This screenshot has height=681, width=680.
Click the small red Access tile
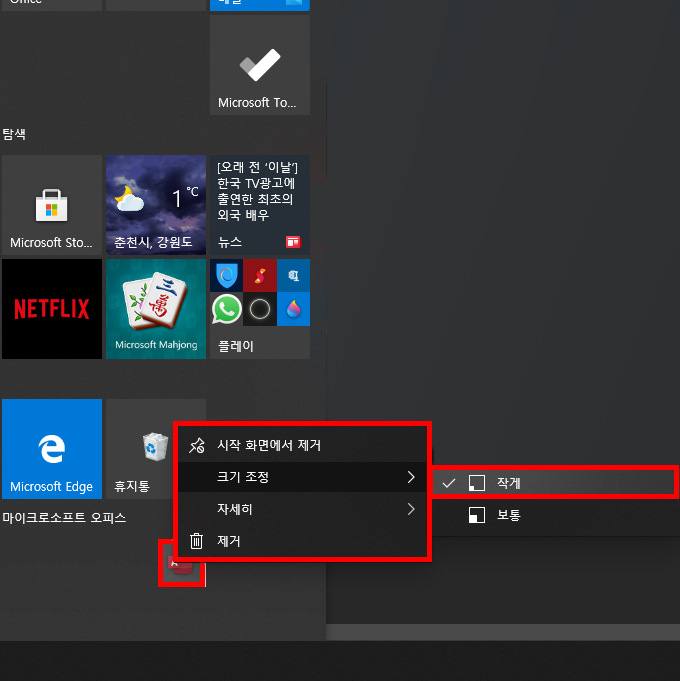click(182, 570)
